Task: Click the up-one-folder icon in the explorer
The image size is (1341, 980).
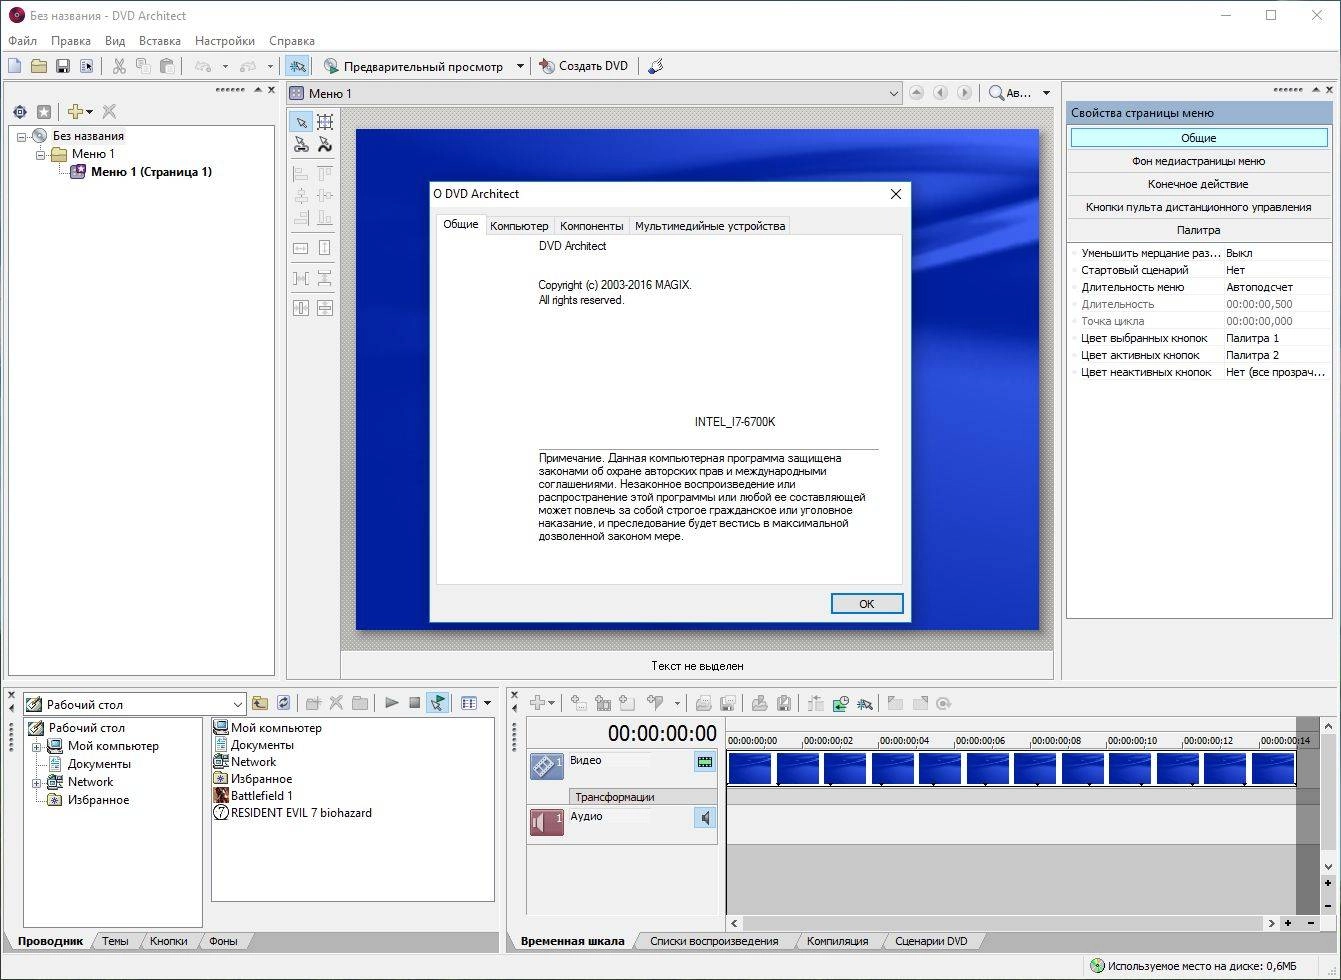Action: (x=260, y=703)
